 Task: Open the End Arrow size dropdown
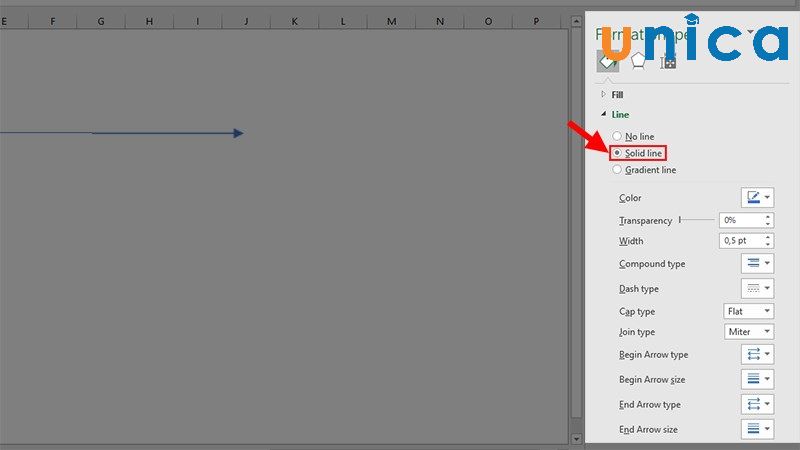pyautogui.click(x=757, y=429)
